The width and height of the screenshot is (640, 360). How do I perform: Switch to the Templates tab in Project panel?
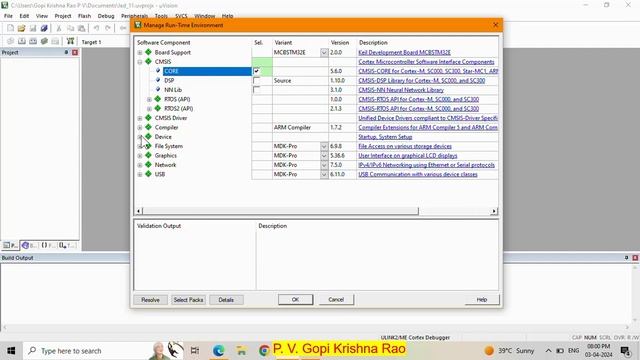[67, 245]
